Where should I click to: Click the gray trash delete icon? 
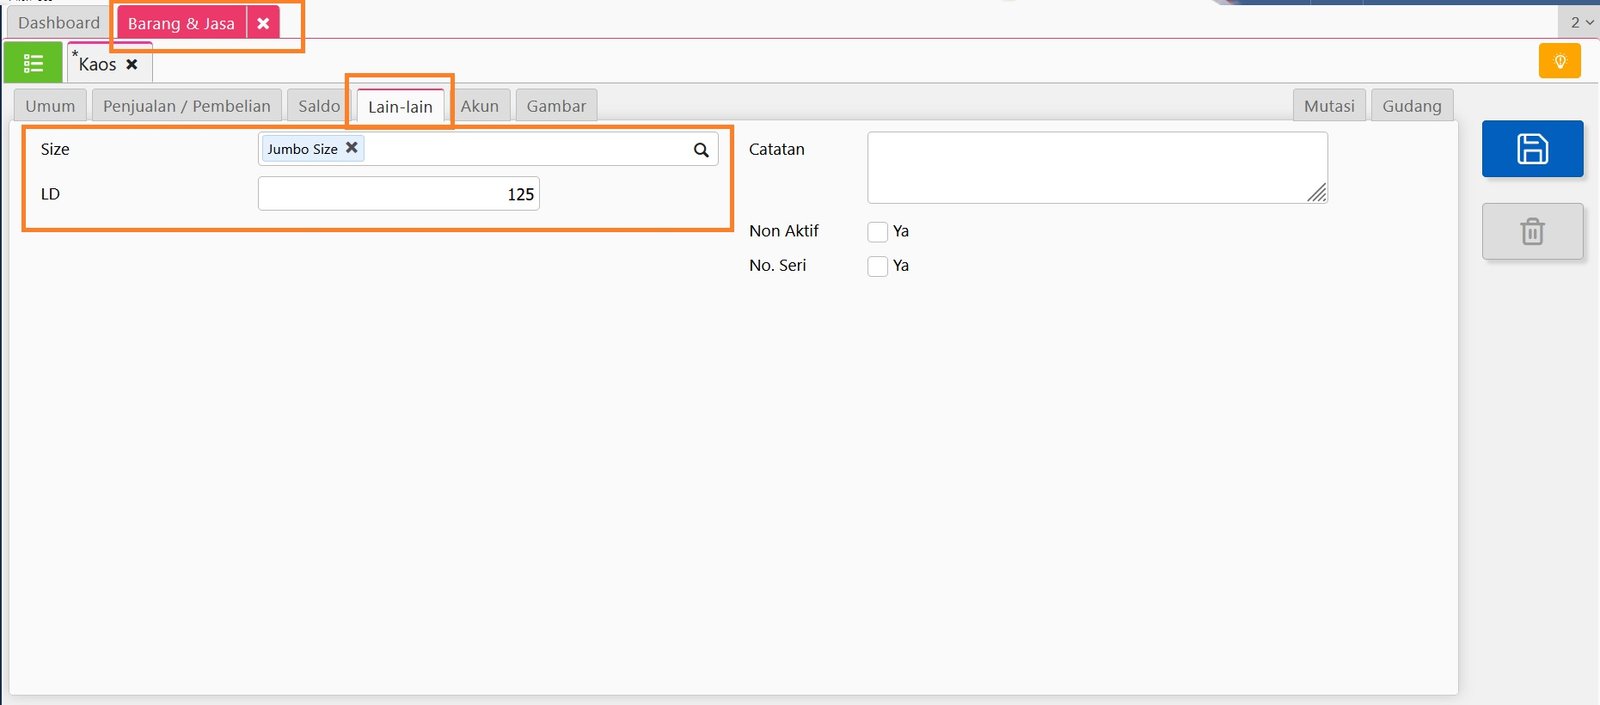1532,232
